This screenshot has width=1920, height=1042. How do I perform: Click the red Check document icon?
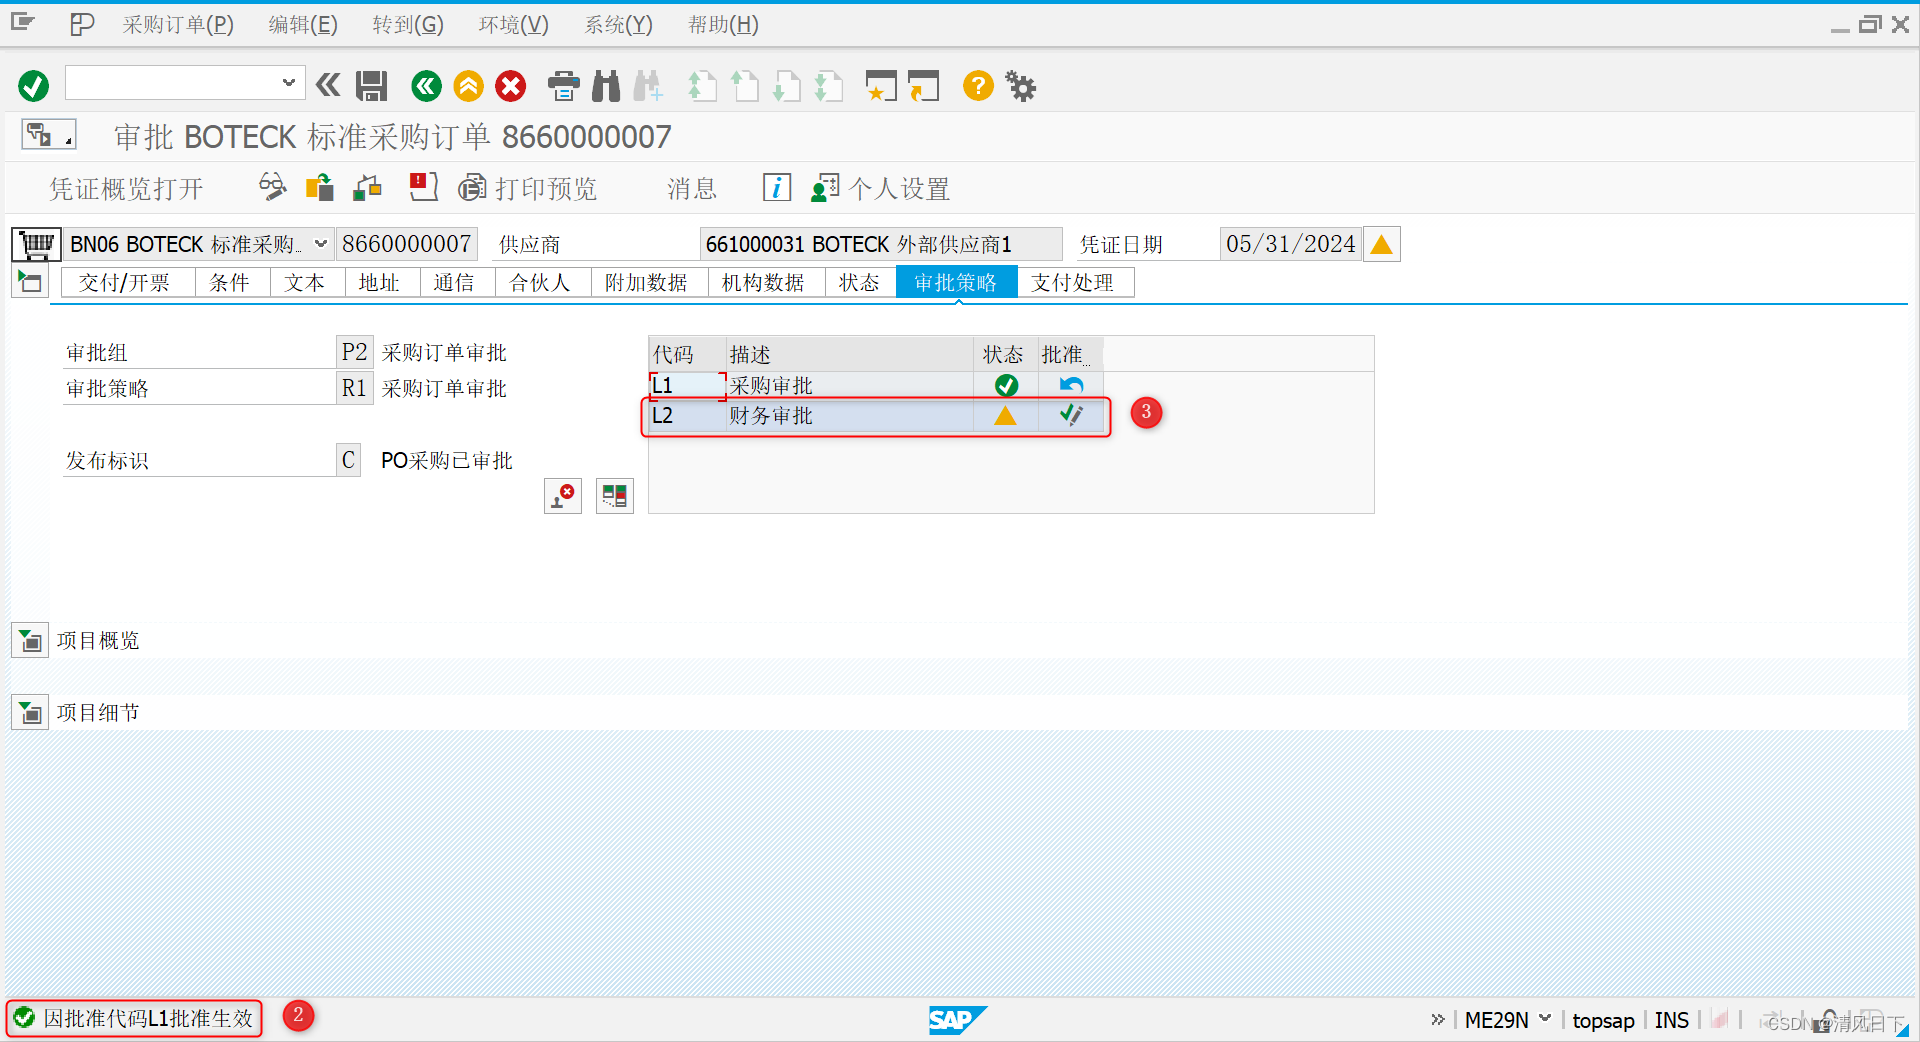point(424,187)
